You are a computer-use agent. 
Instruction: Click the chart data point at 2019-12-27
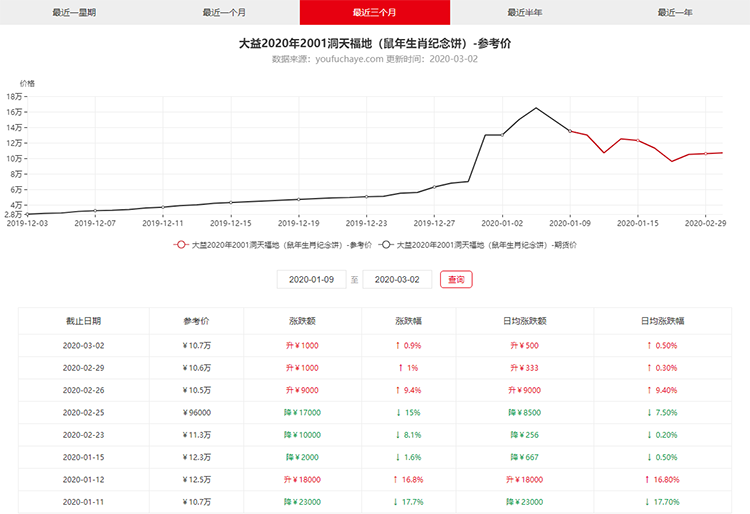click(434, 187)
